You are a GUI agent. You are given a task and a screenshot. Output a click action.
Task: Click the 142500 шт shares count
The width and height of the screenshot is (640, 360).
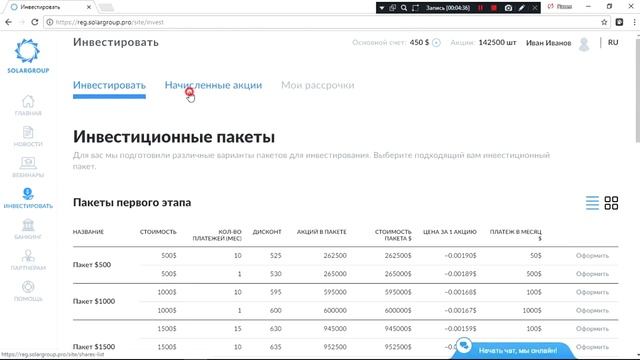497,42
